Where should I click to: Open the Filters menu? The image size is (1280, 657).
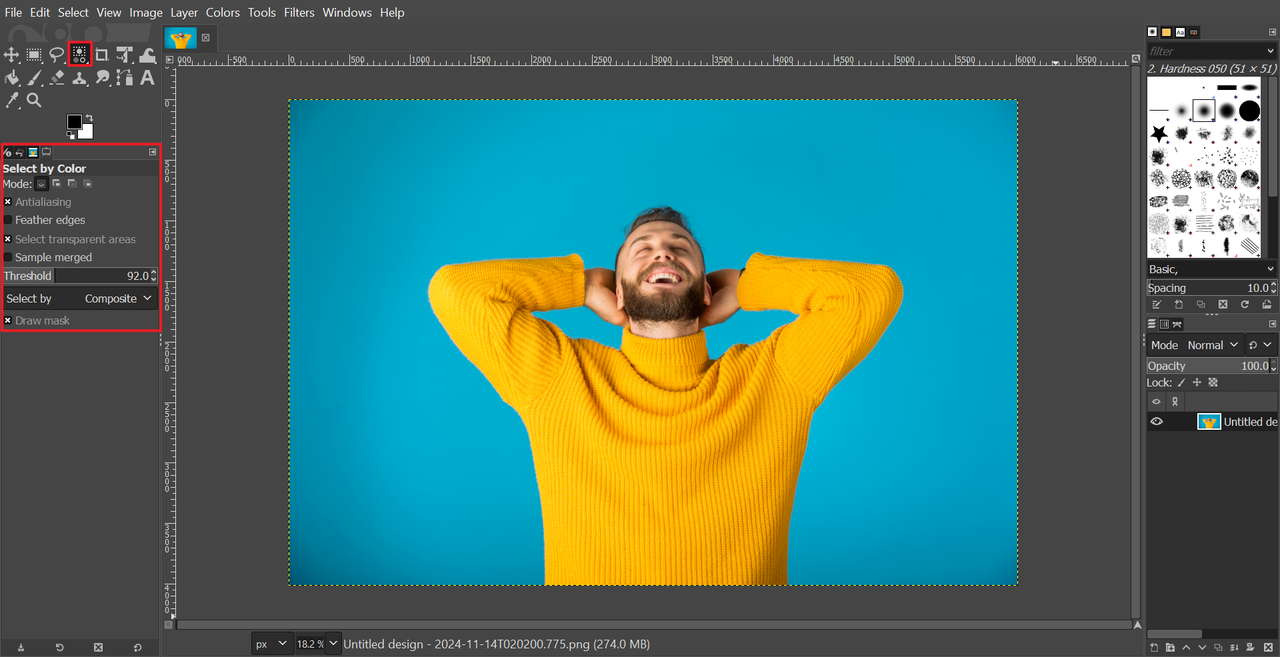click(299, 12)
